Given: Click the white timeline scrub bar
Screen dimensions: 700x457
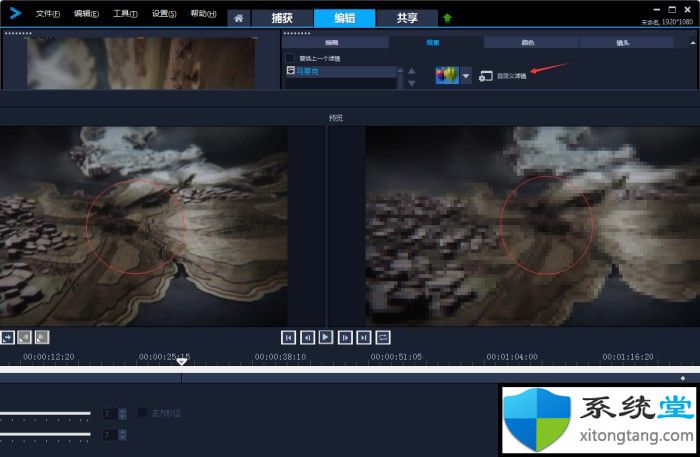Looking at the screenshot, I should click(350, 370).
